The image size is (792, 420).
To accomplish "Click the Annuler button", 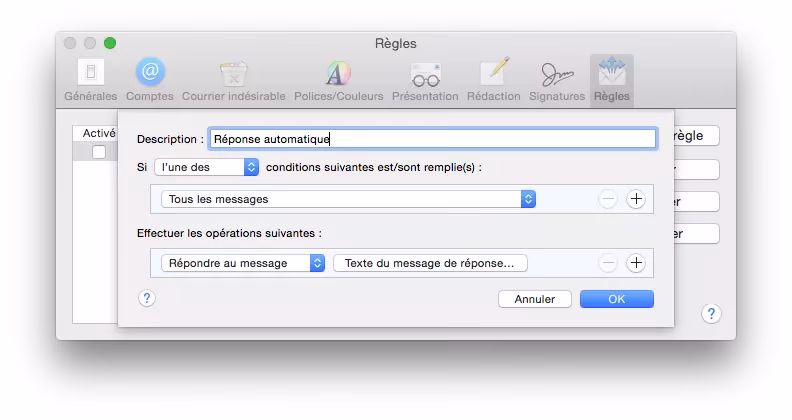I will pos(535,299).
